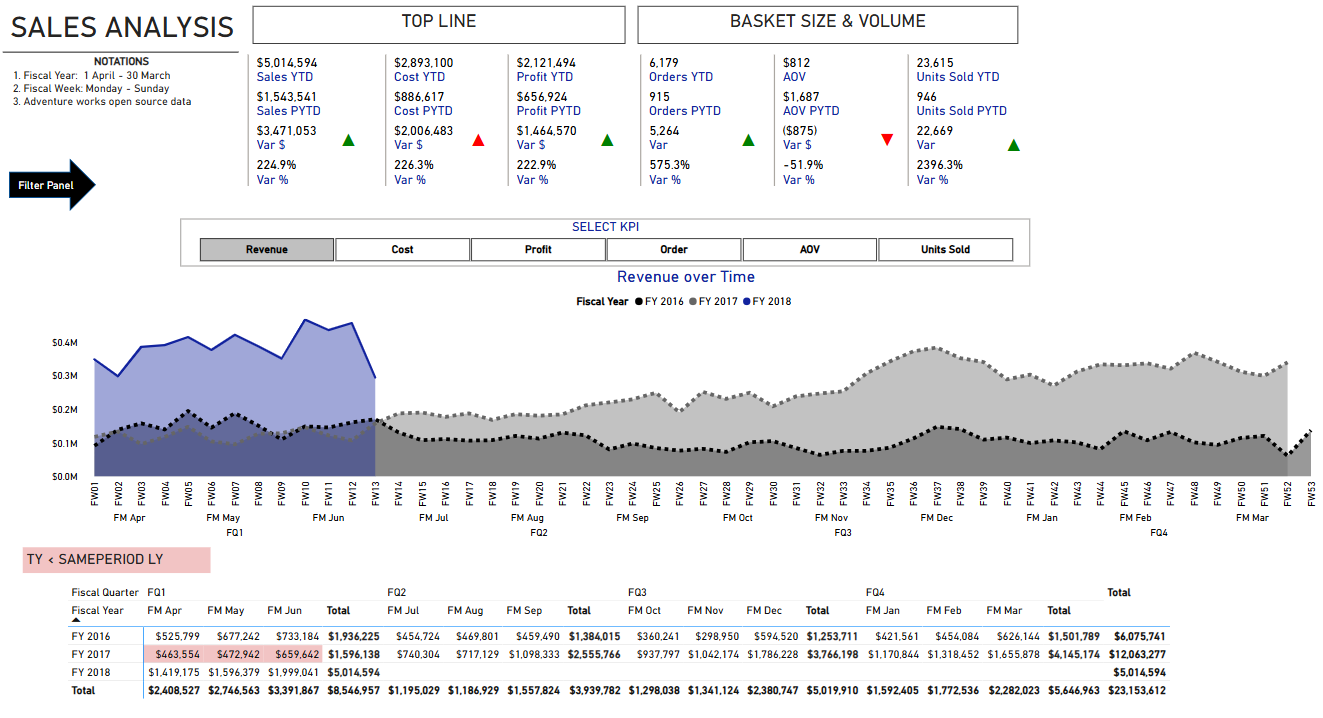Select Cost KPI button
The width and height of the screenshot is (1323, 718).
tap(403, 249)
